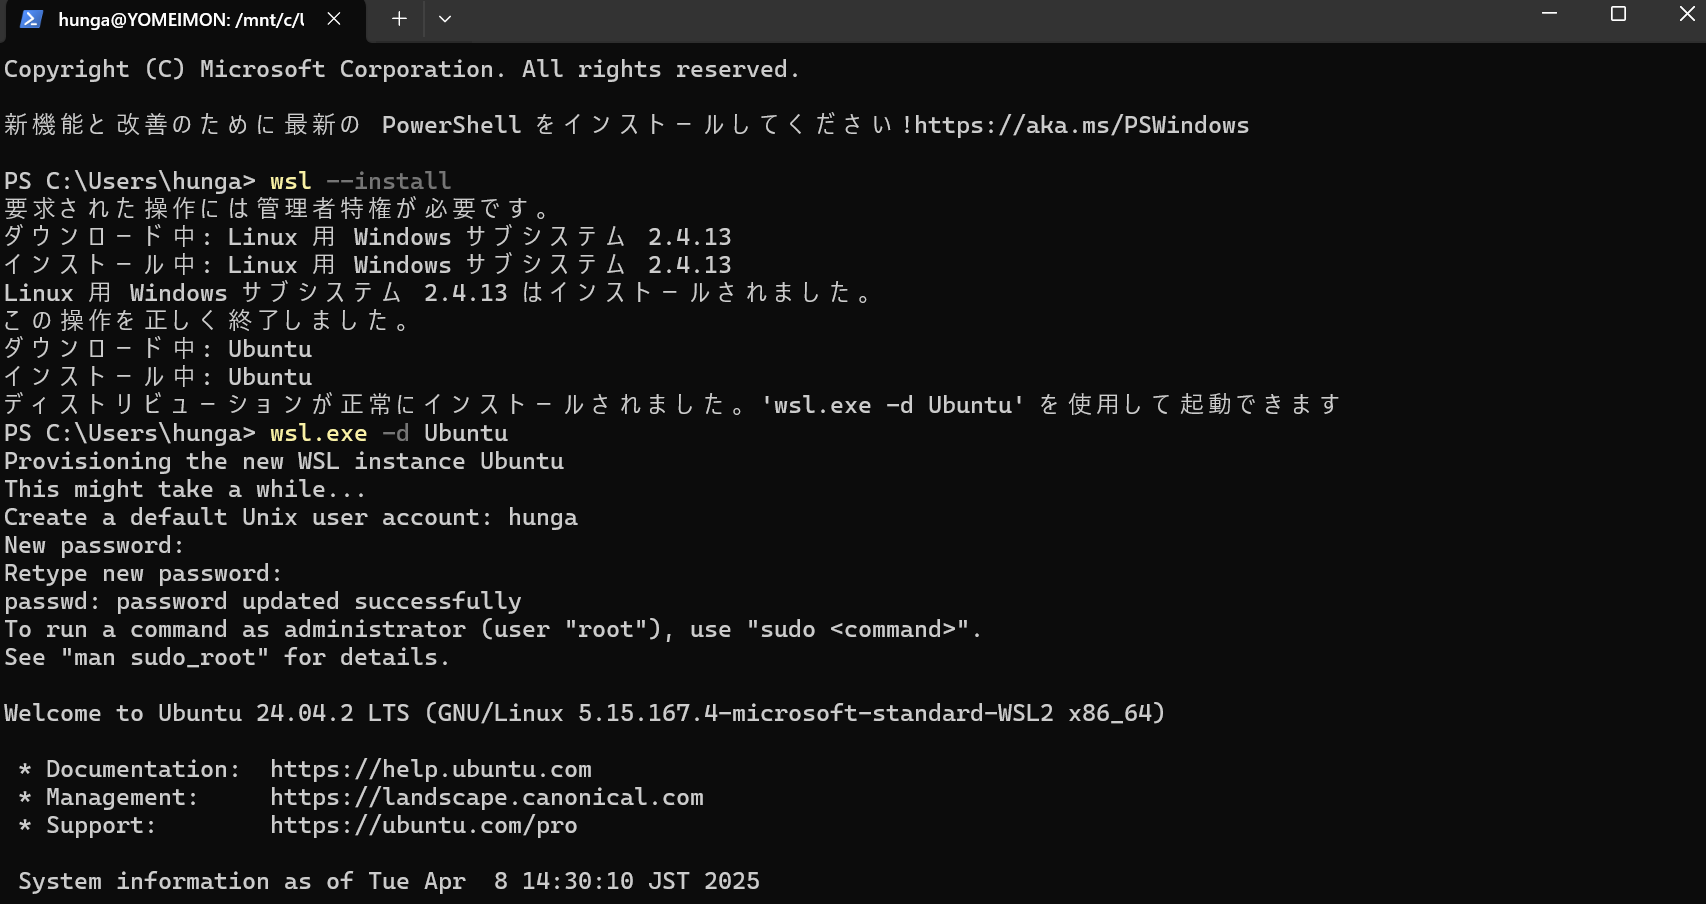Maximize the terminal window

click(1618, 14)
